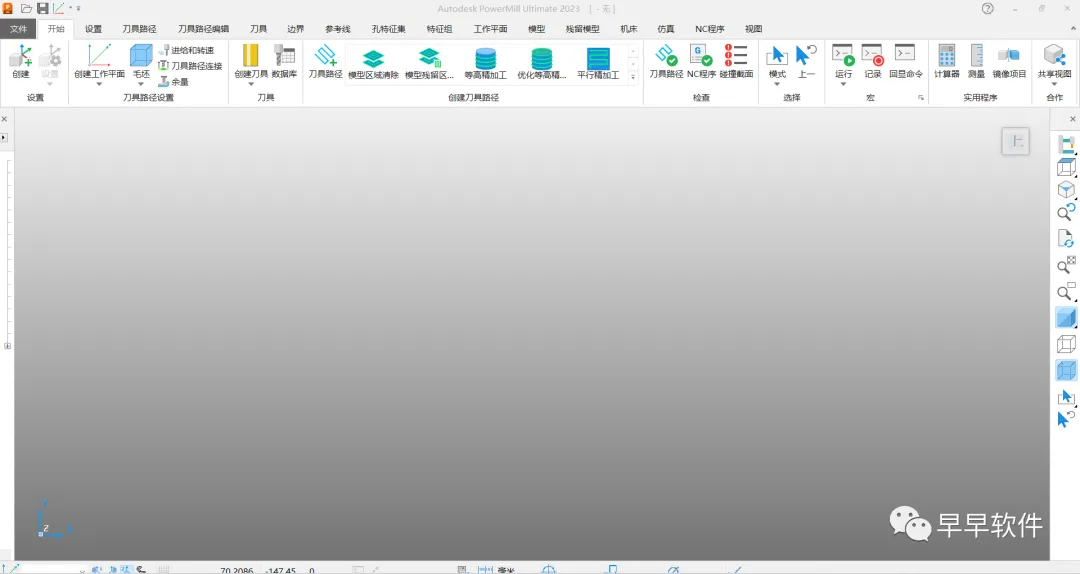
Task: Open 余量 settings
Action: (174, 81)
